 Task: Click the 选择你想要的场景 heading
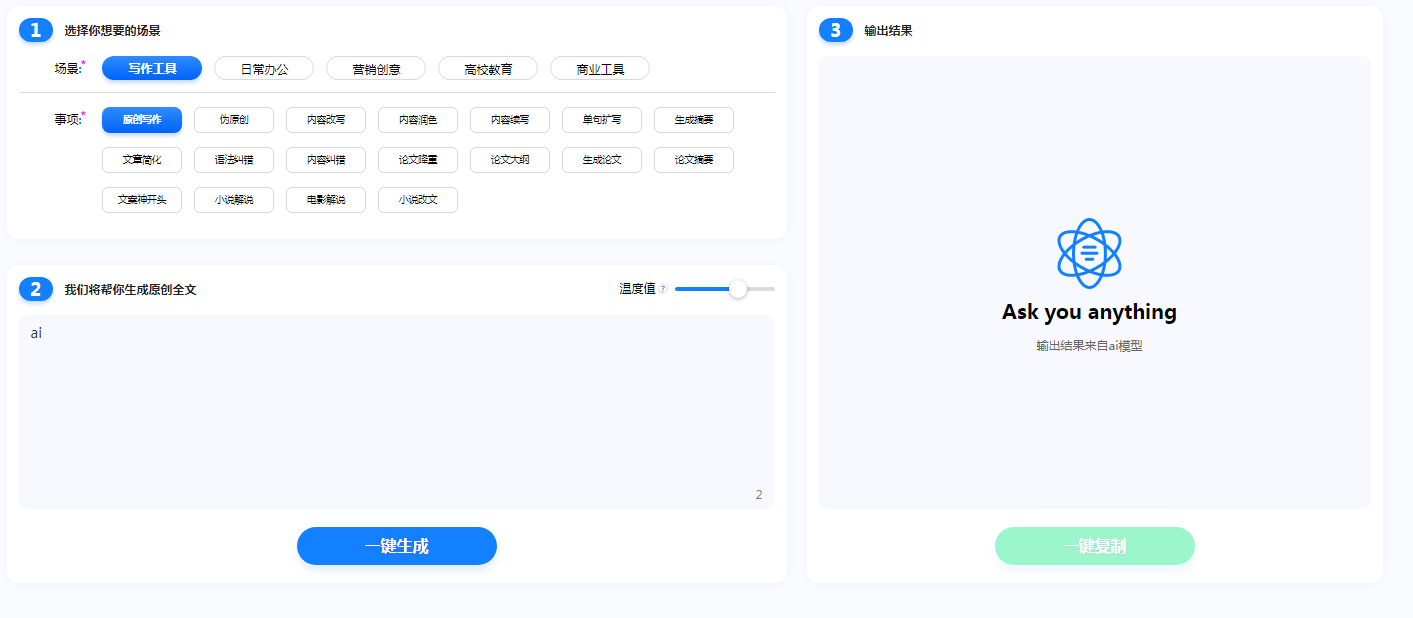(113, 31)
